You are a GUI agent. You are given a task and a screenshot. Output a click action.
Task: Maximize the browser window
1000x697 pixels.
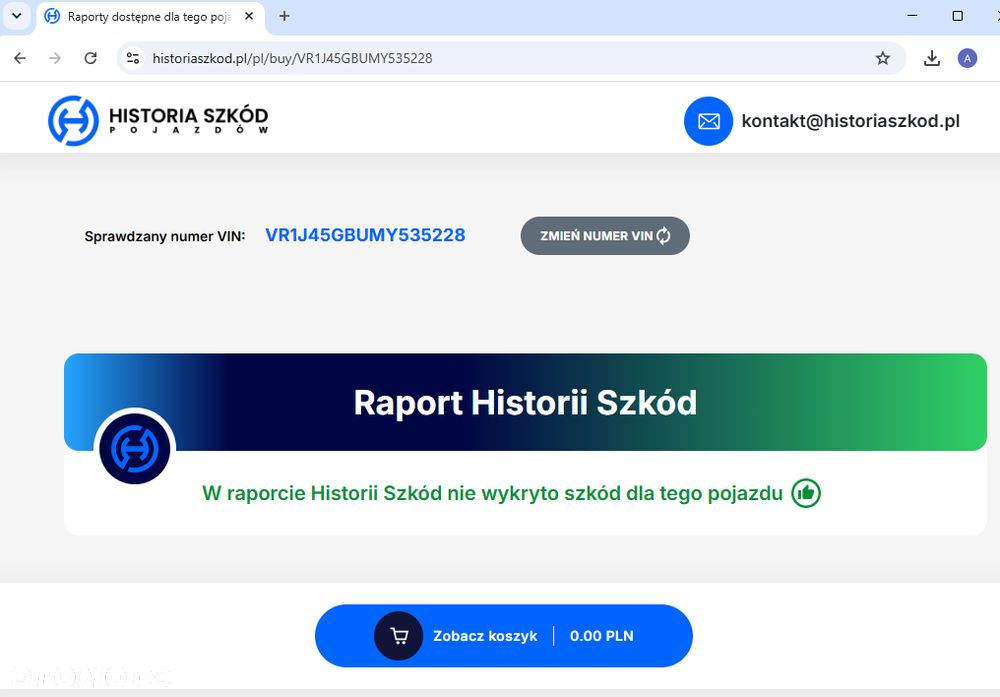[957, 16]
